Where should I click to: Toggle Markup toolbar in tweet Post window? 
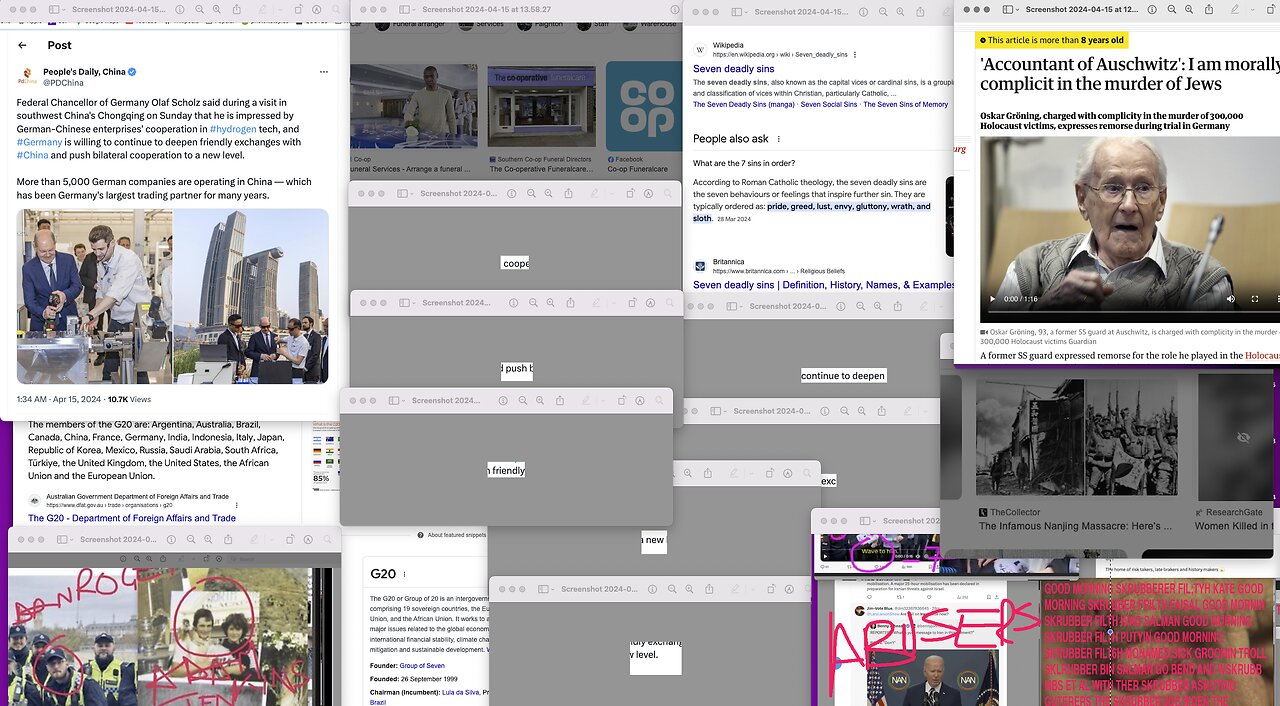[317, 9]
